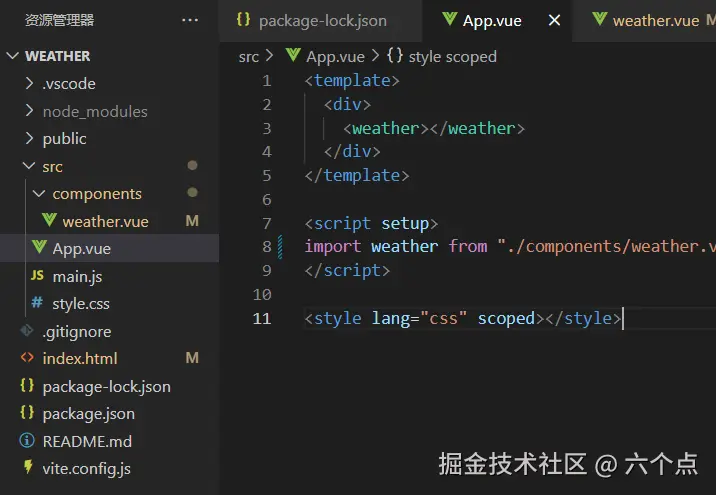
Task: Click the Vue icon on App.vue tab
Action: (450, 19)
